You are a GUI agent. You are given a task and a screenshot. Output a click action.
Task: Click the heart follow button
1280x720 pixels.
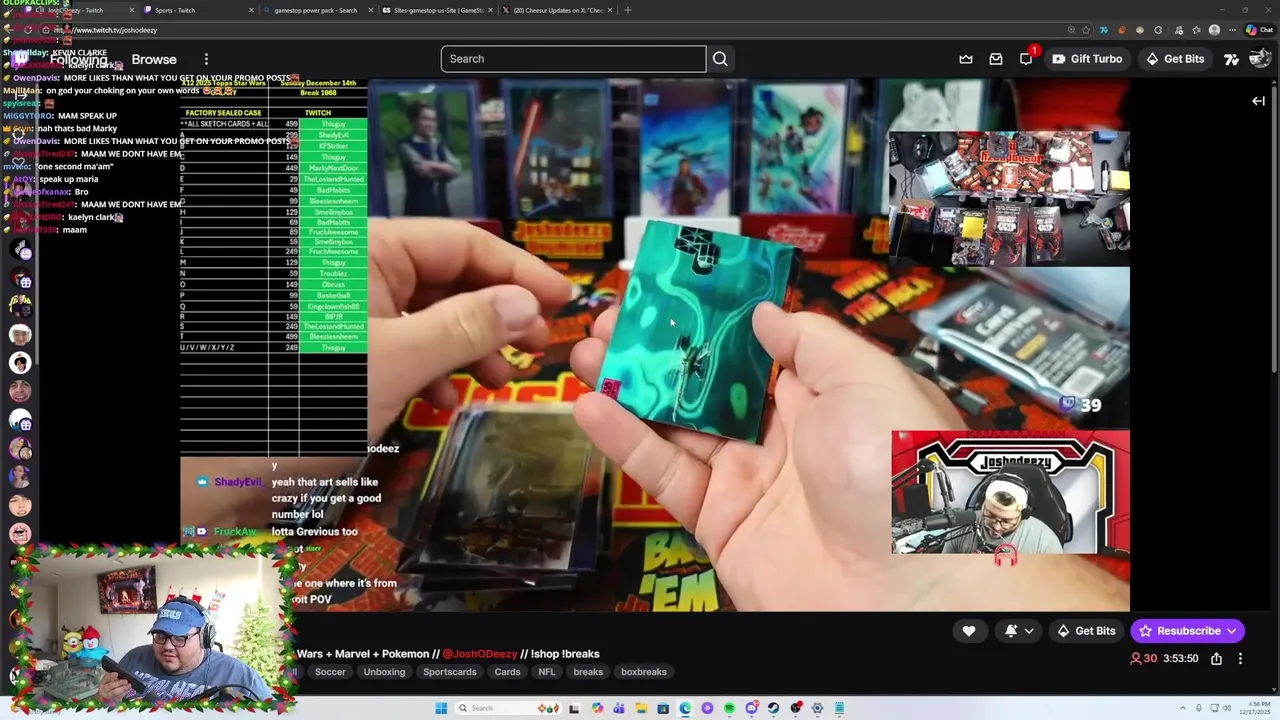pyautogui.click(x=969, y=631)
